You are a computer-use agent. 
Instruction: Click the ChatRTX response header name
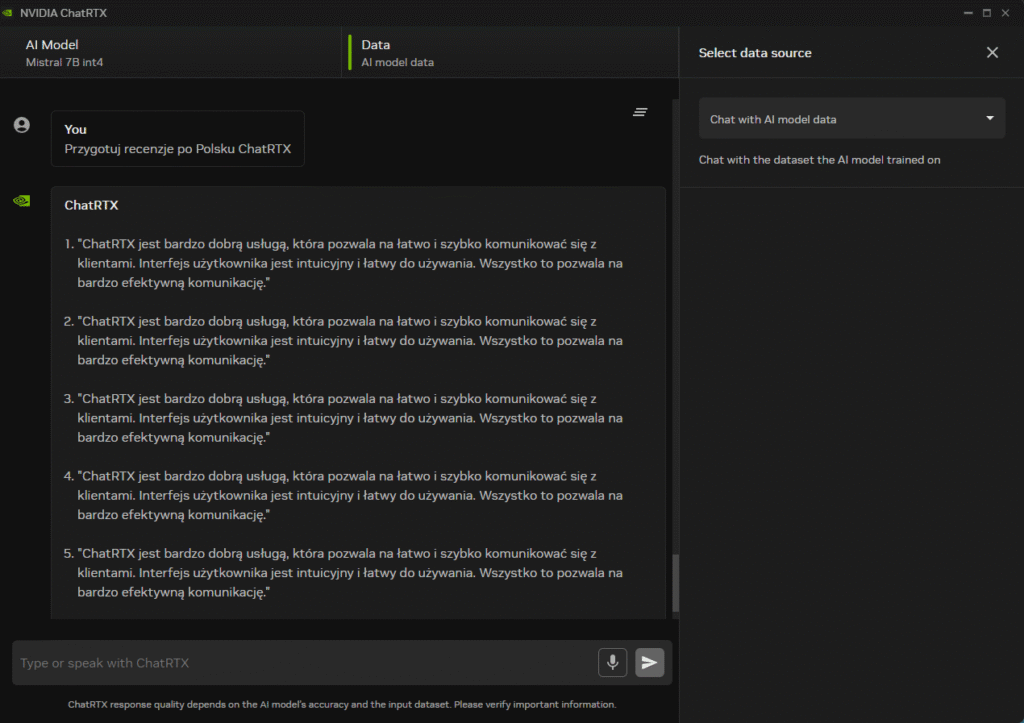click(91, 205)
